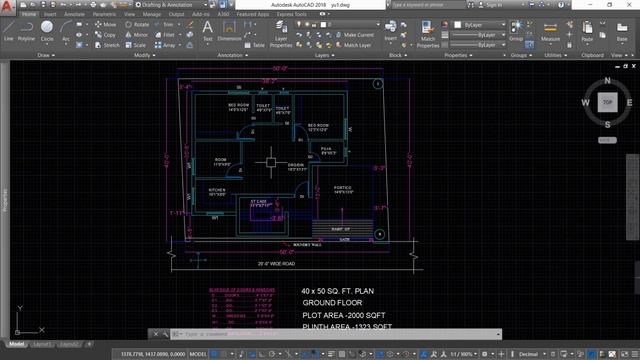The width and height of the screenshot is (640, 360).
Task: Click the Array tool
Action: (x=165, y=45)
